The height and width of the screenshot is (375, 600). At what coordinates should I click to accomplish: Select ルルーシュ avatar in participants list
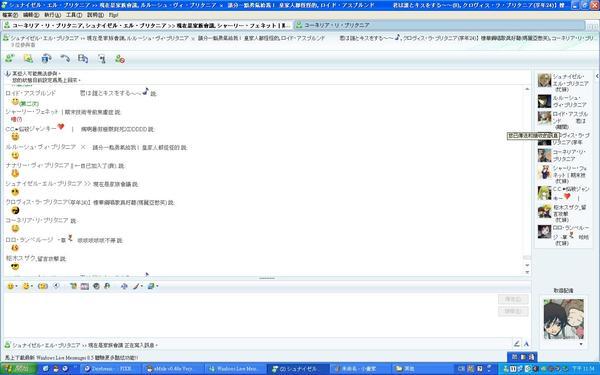point(544,101)
